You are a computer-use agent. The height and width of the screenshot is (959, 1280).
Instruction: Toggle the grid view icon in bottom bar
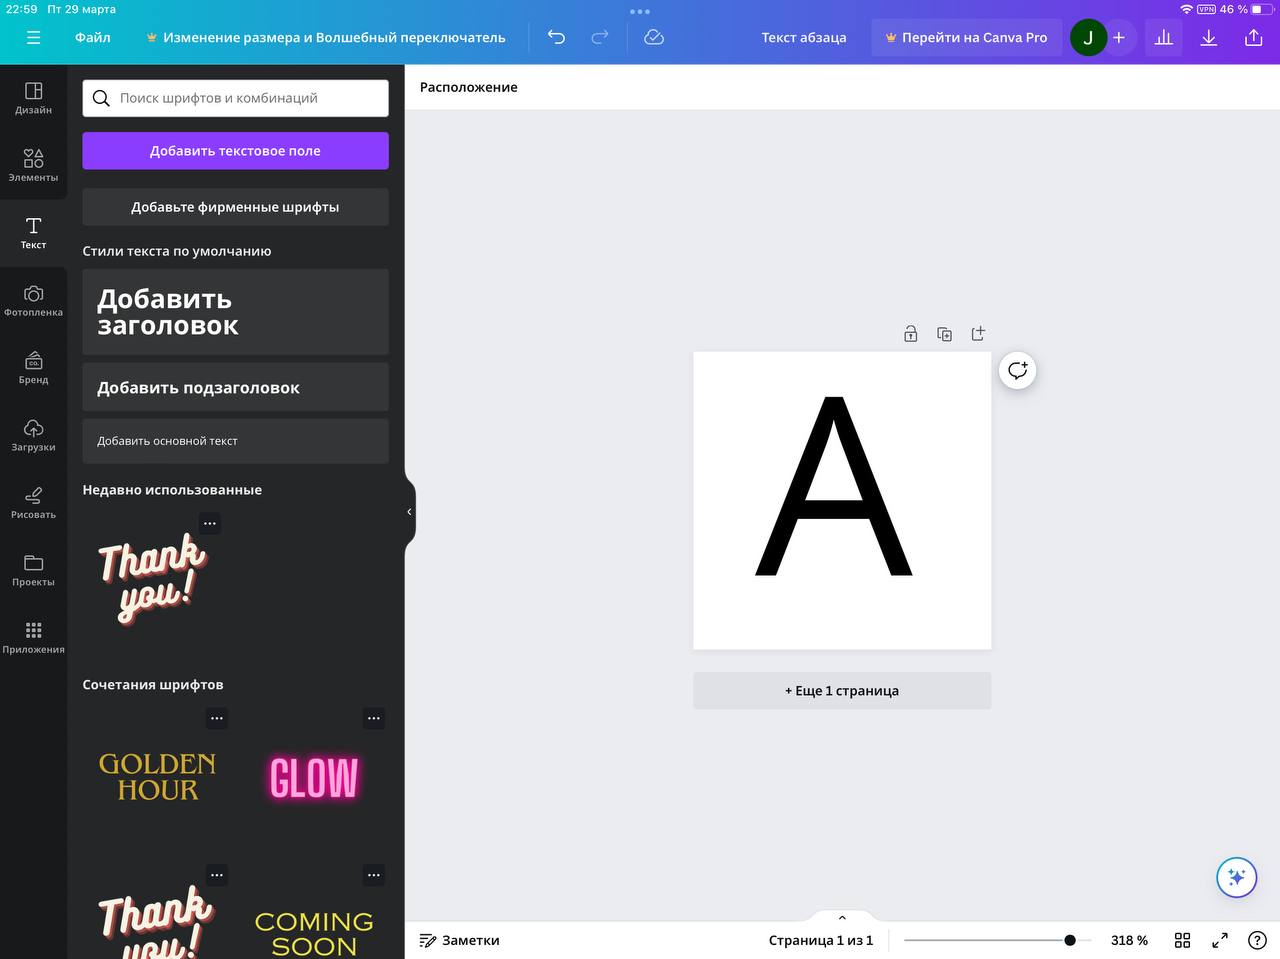pos(1182,940)
